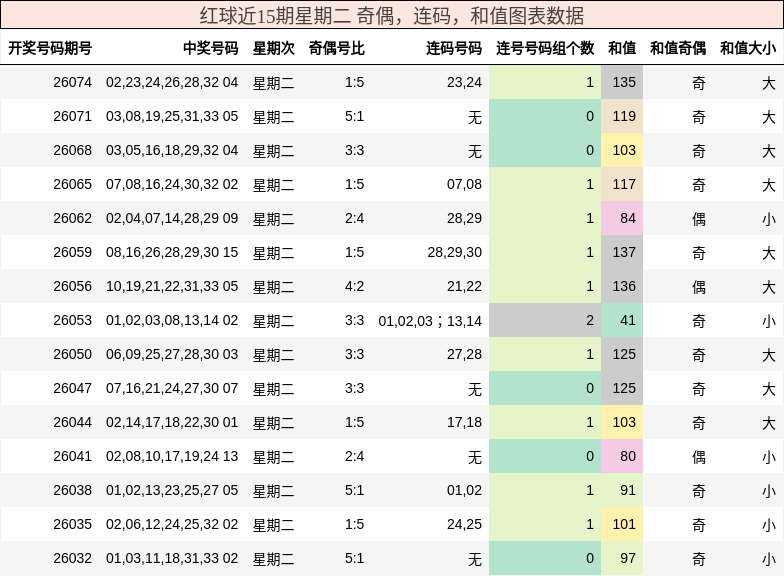784x576 pixels.
Task: Select winning numbers 02,08,10,17,19,24 13
Action: 172,456
